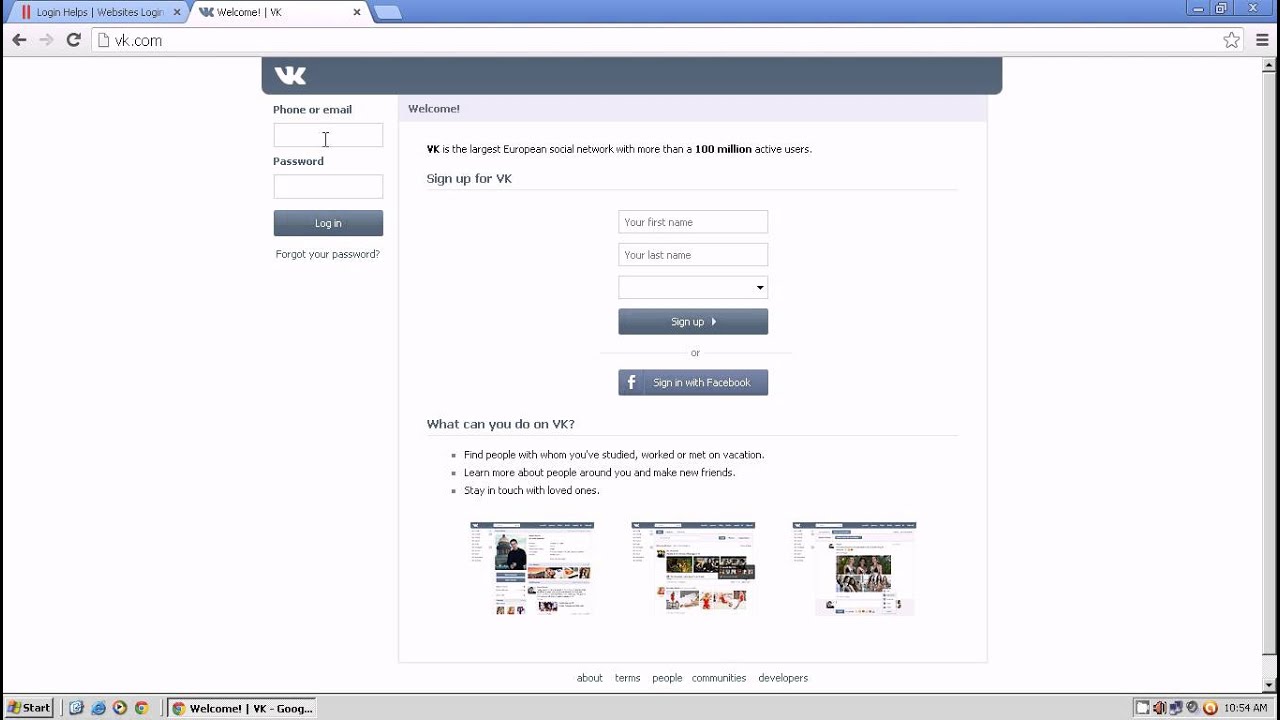Click the browser forward arrow

[46, 40]
